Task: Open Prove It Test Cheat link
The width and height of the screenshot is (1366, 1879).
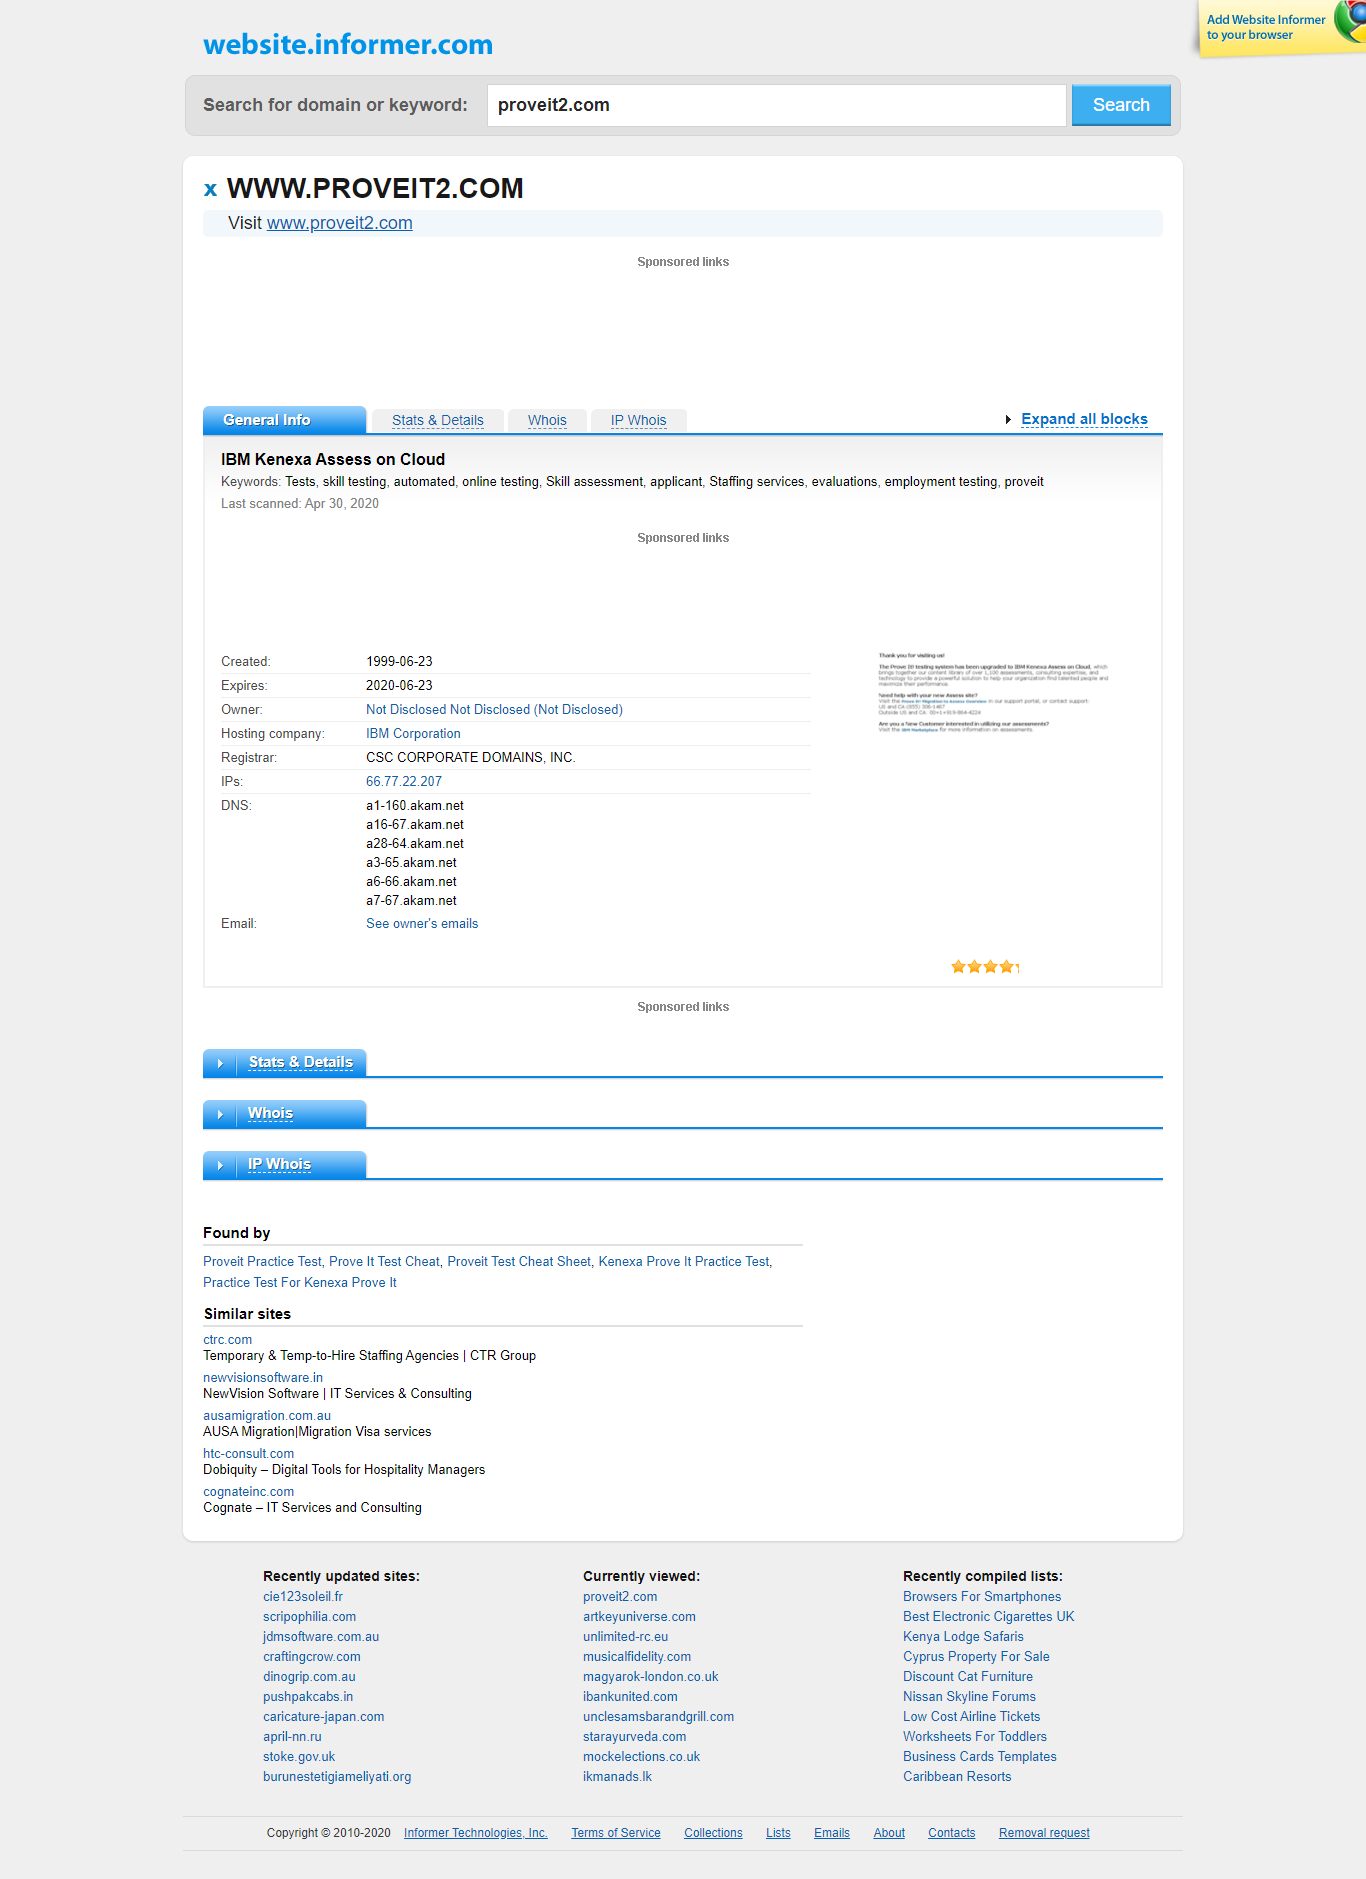Action: pos(384,1262)
